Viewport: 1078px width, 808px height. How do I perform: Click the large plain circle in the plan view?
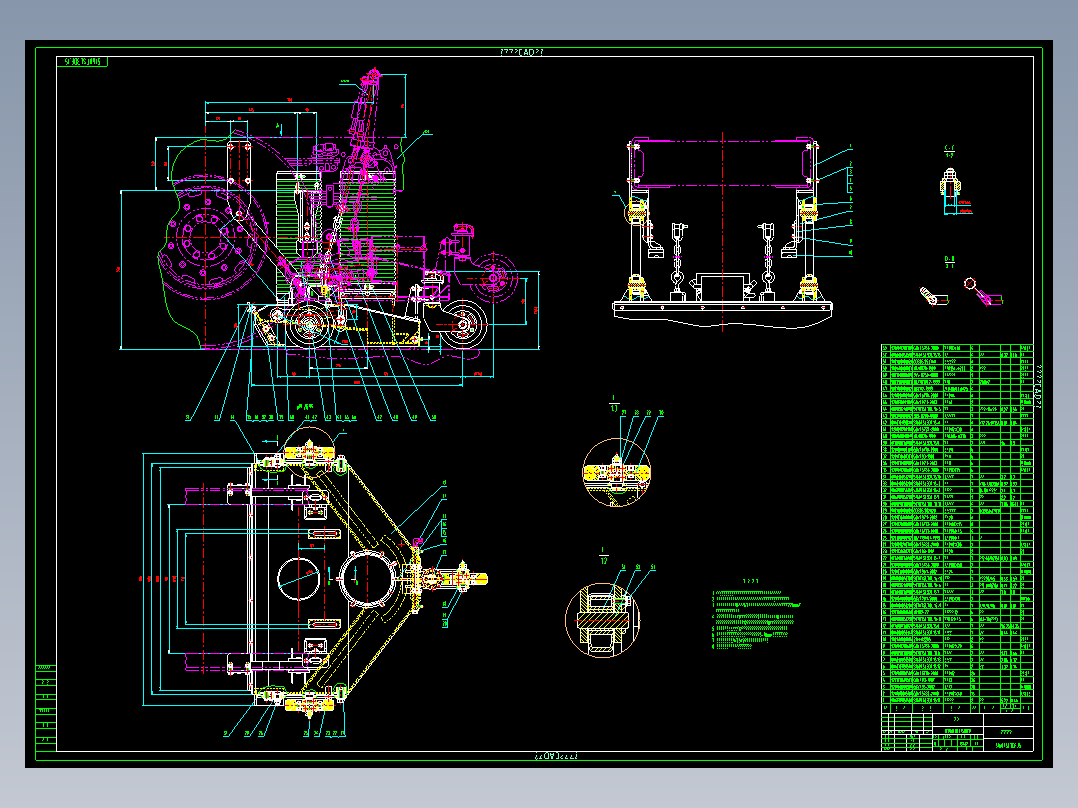click(x=298, y=579)
